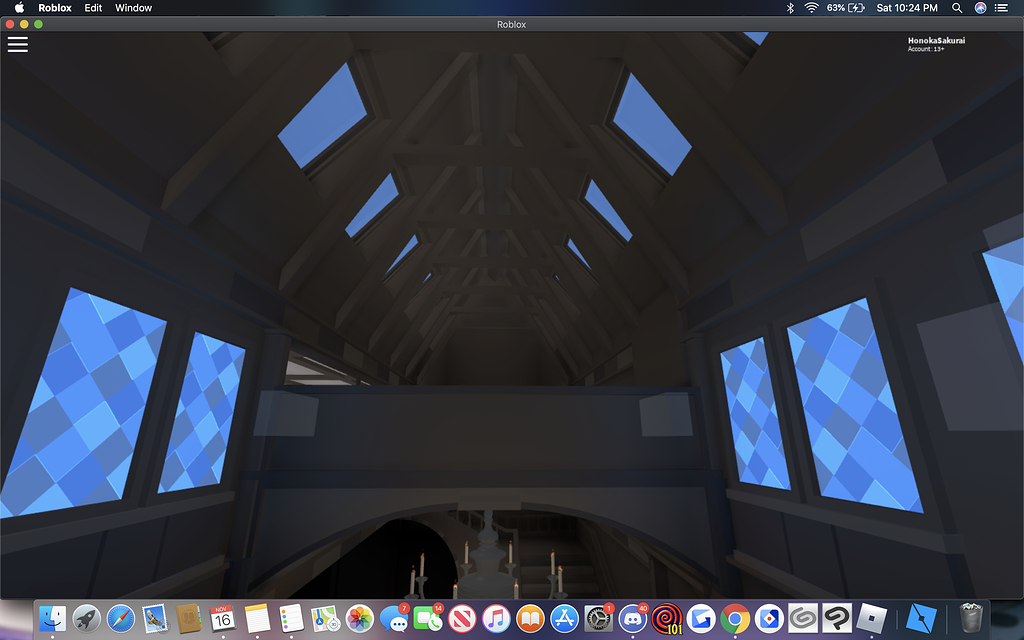Screen dimensions: 1024x640
Task: Open the Edit menu
Action: [x=93, y=8]
